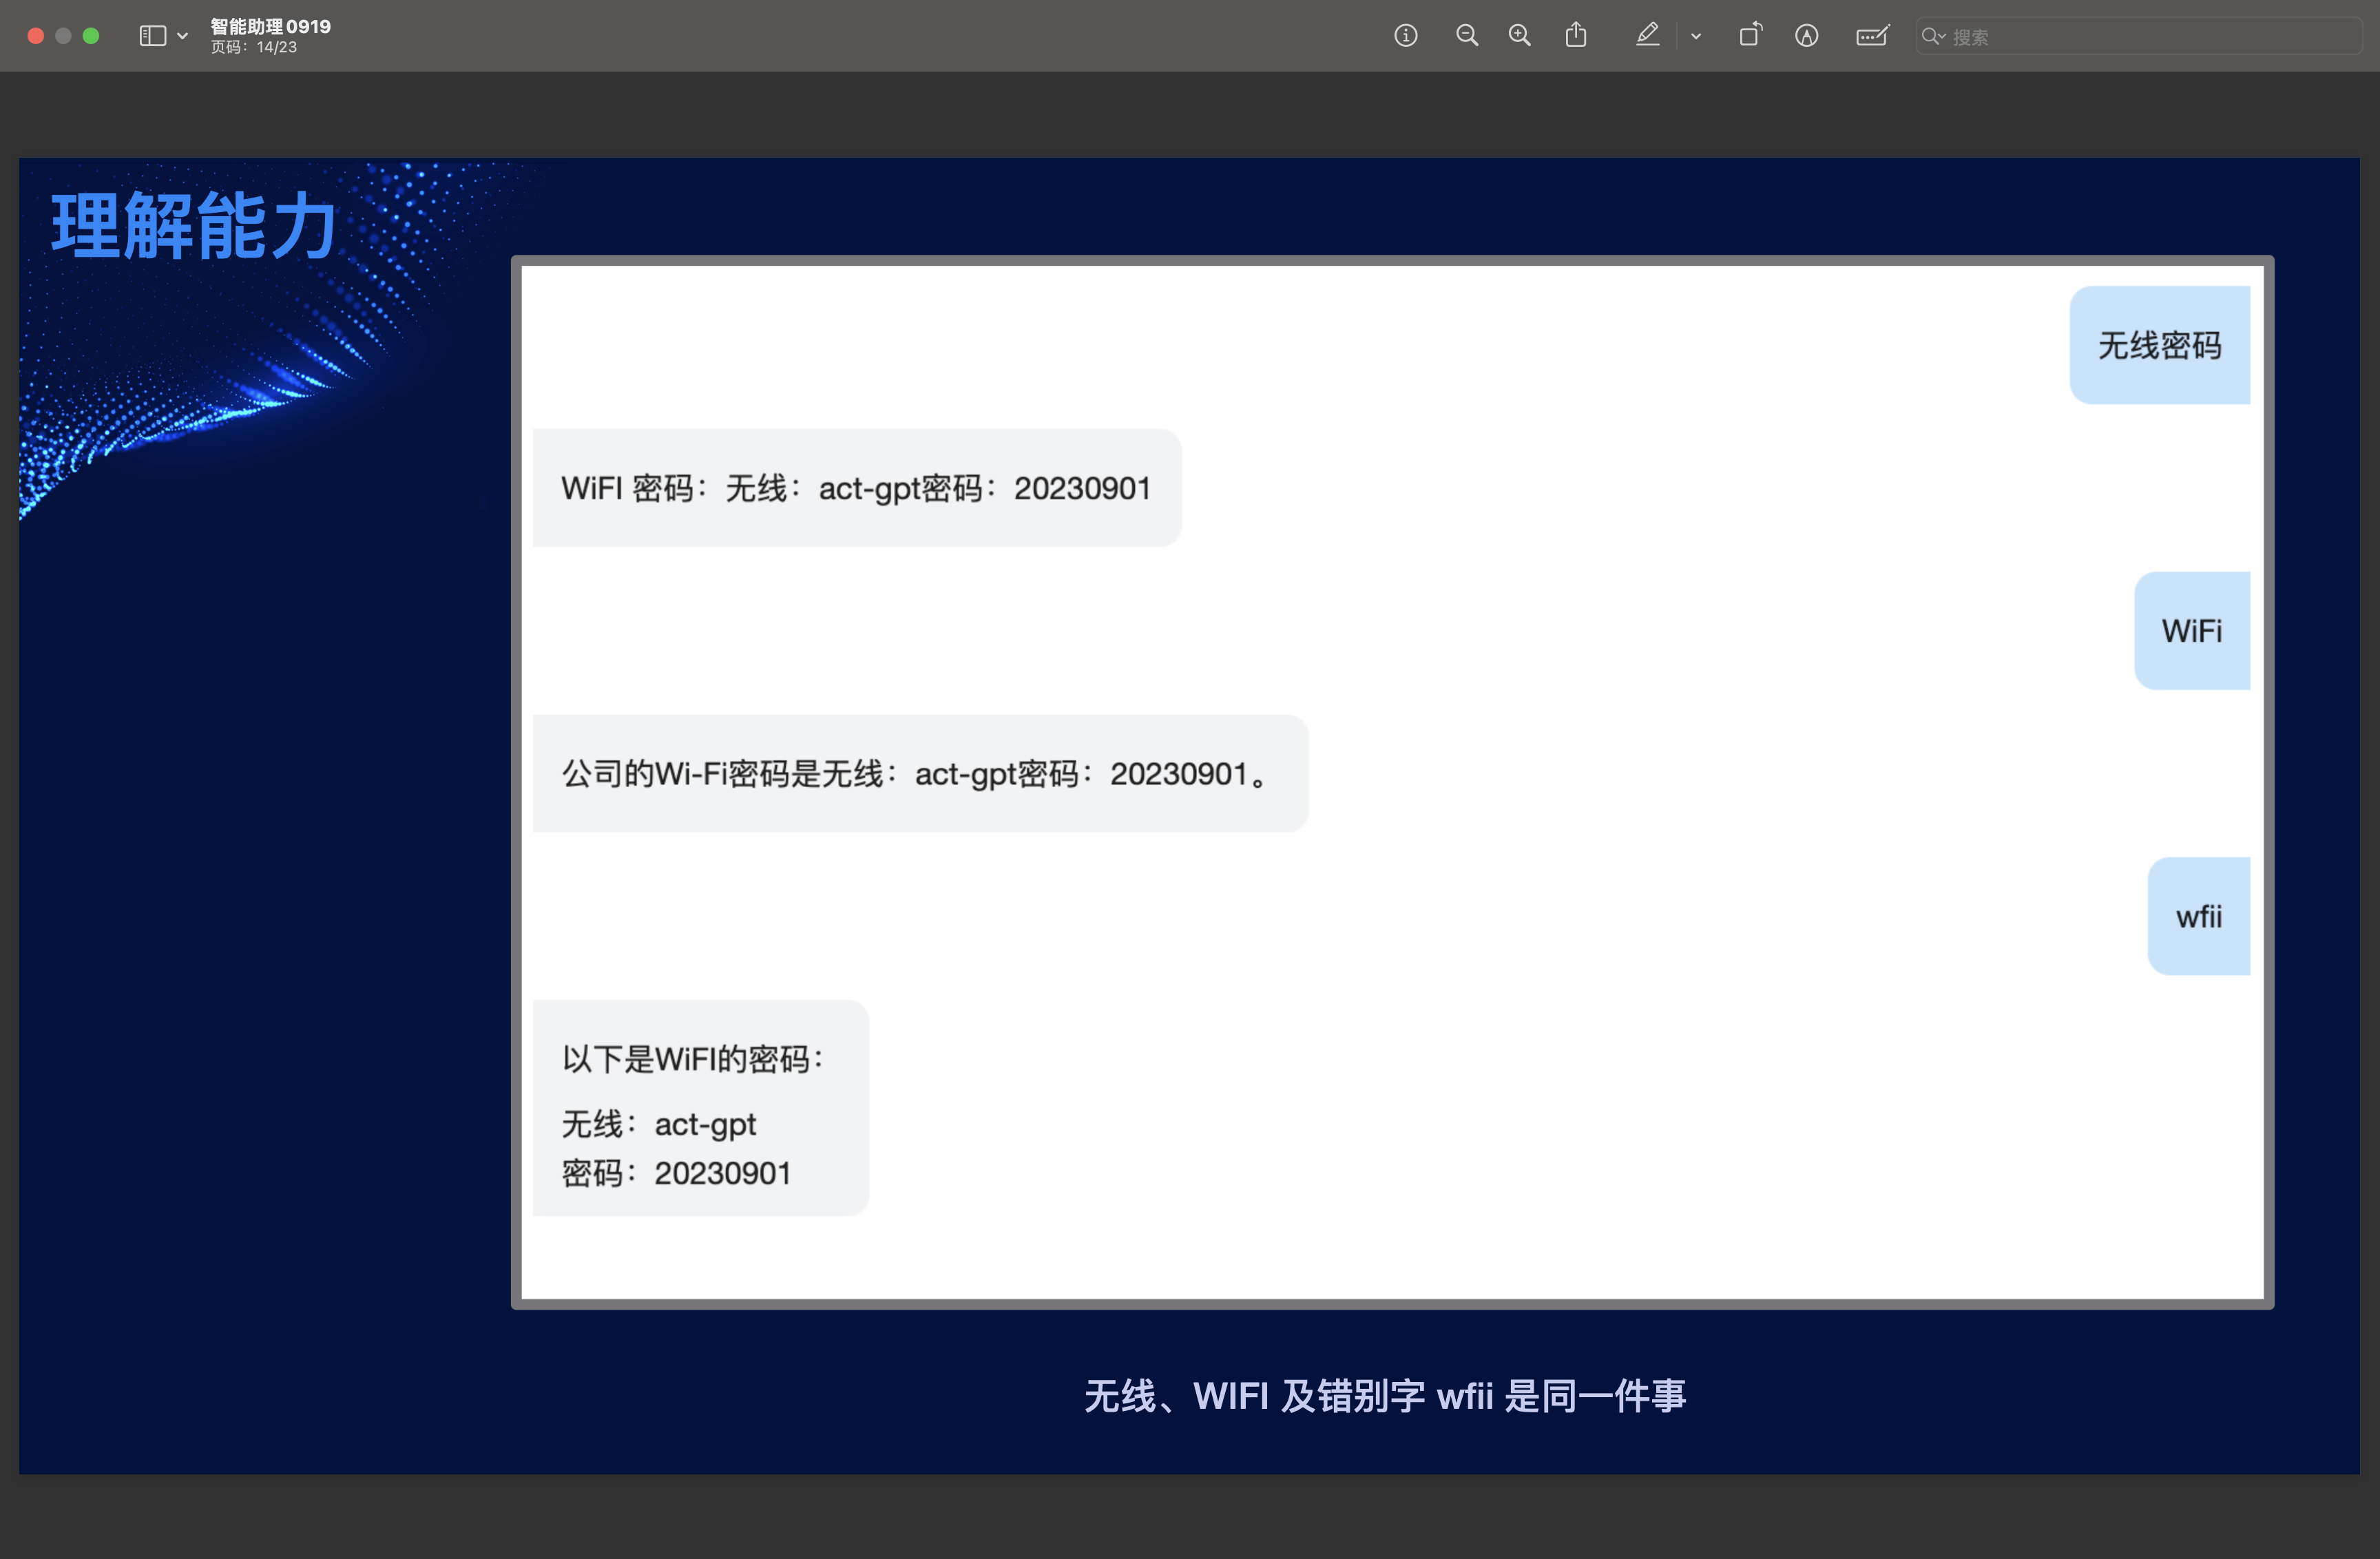Click the 理解能力 slide heading

coord(193,226)
